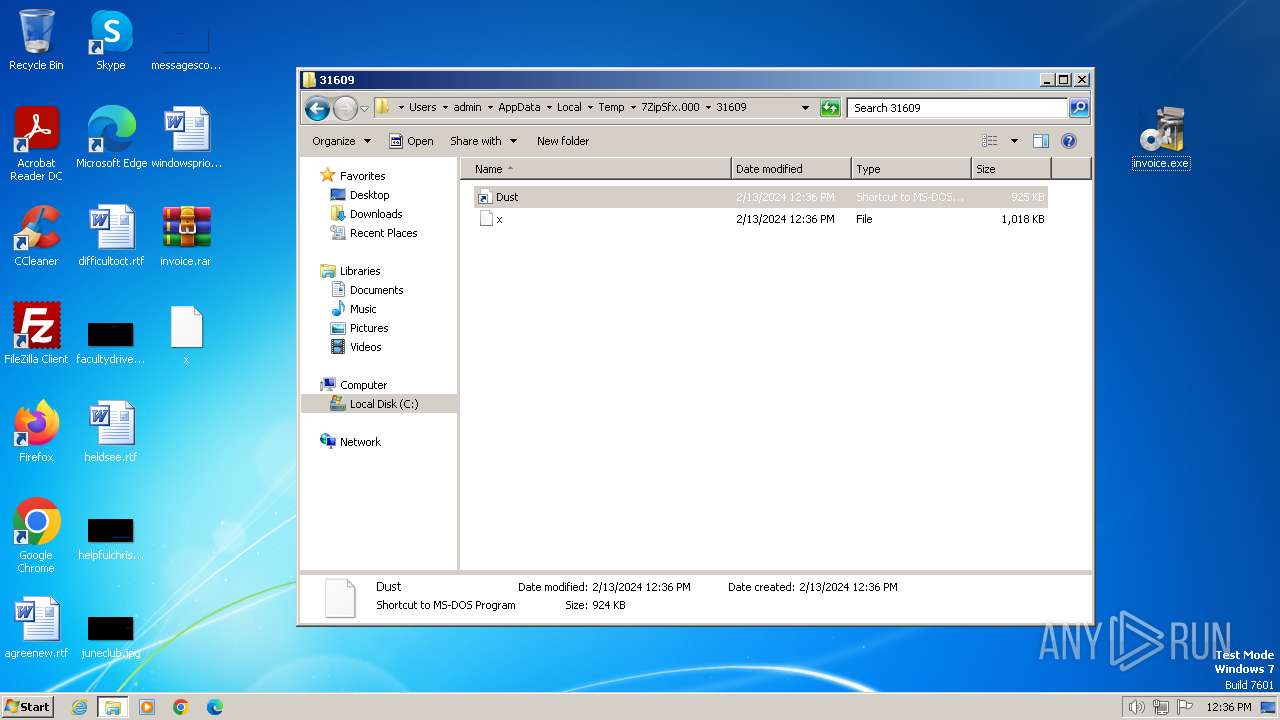The height and width of the screenshot is (720, 1280).
Task: Select the file named x in the list
Action: (x=761, y=219)
